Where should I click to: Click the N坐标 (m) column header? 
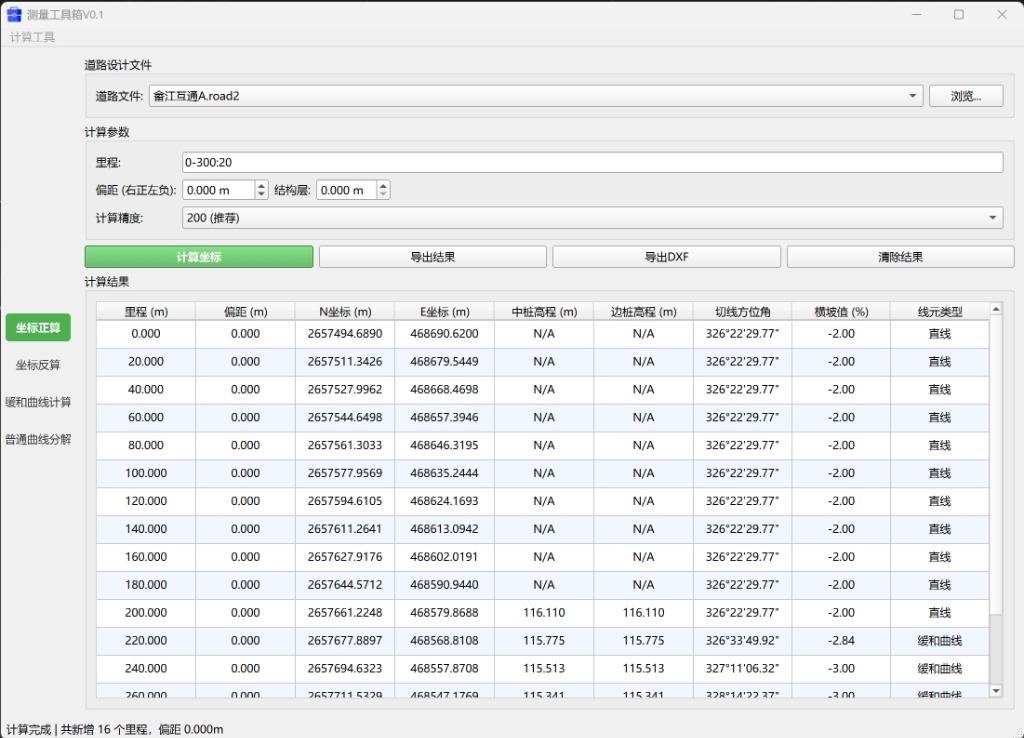345,312
